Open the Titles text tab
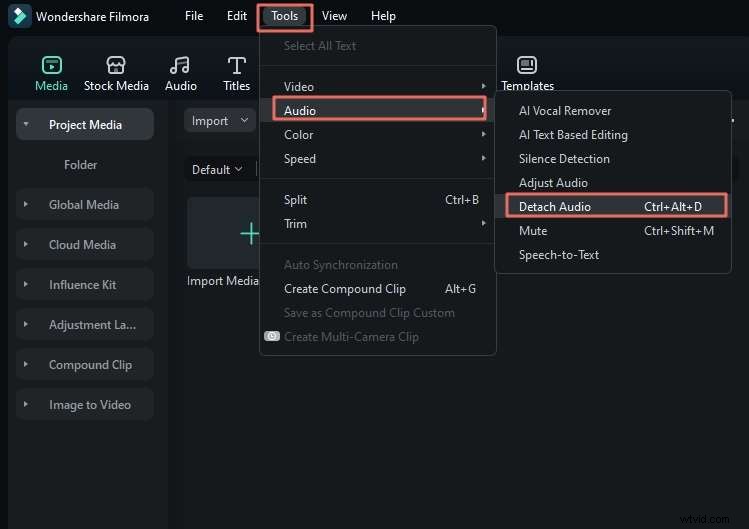This screenshot has width=749, height=529. pos(236,66)
